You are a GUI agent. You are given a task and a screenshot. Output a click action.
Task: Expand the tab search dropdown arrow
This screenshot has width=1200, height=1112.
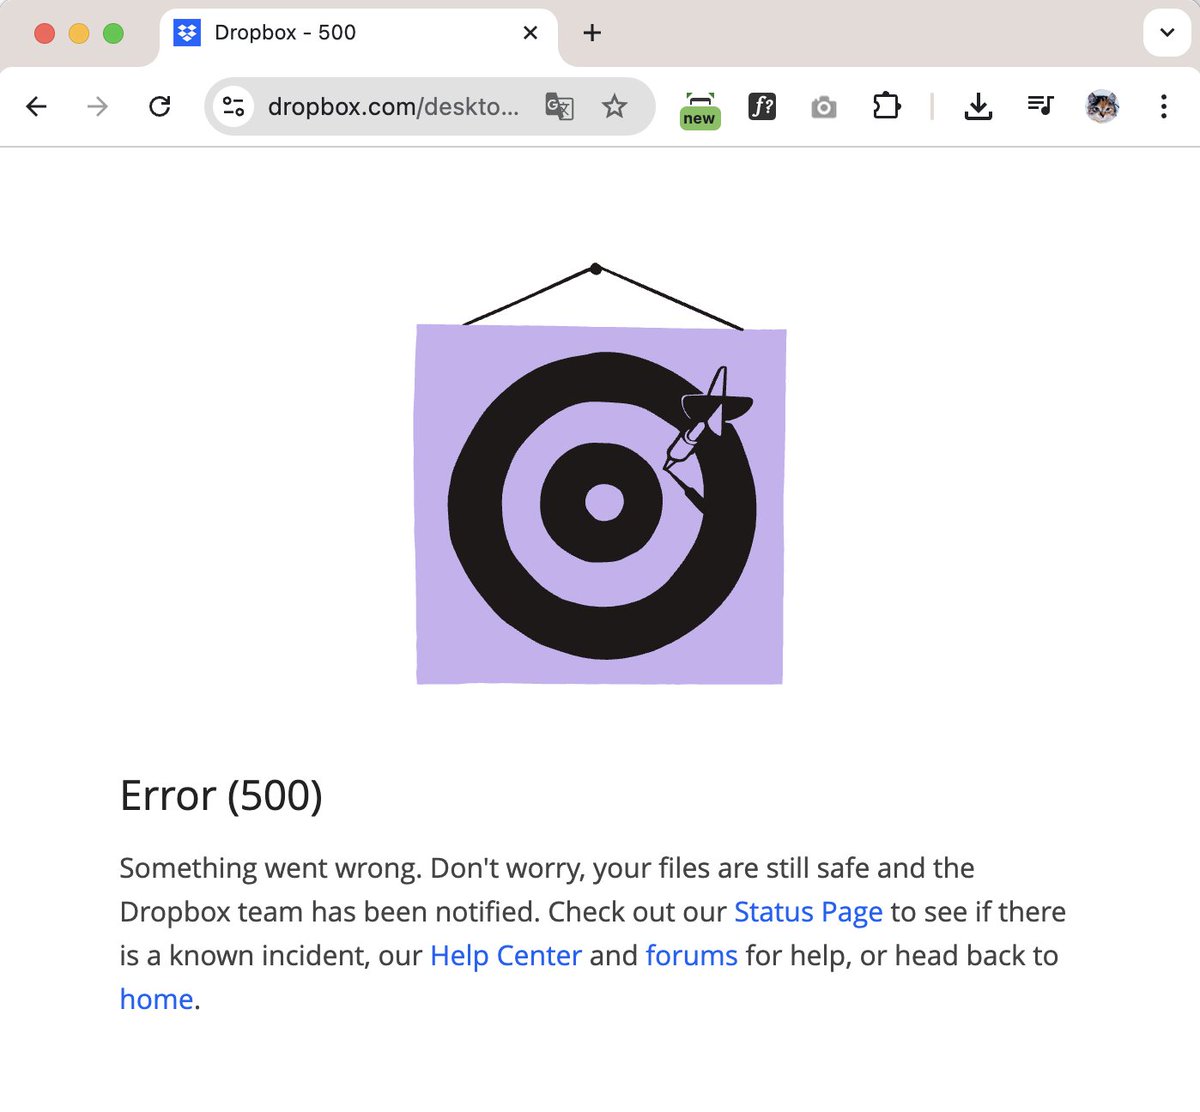(1166, 33)
